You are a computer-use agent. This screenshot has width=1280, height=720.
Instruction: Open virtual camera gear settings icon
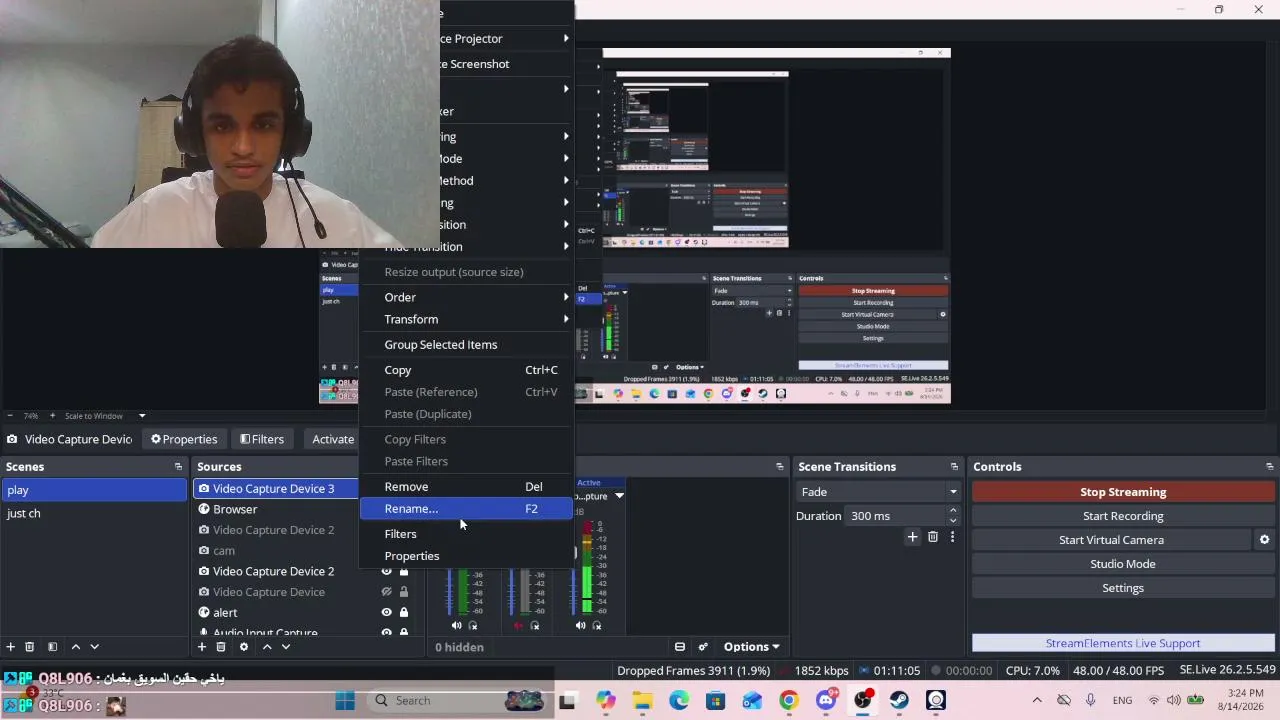point(1264,540)
